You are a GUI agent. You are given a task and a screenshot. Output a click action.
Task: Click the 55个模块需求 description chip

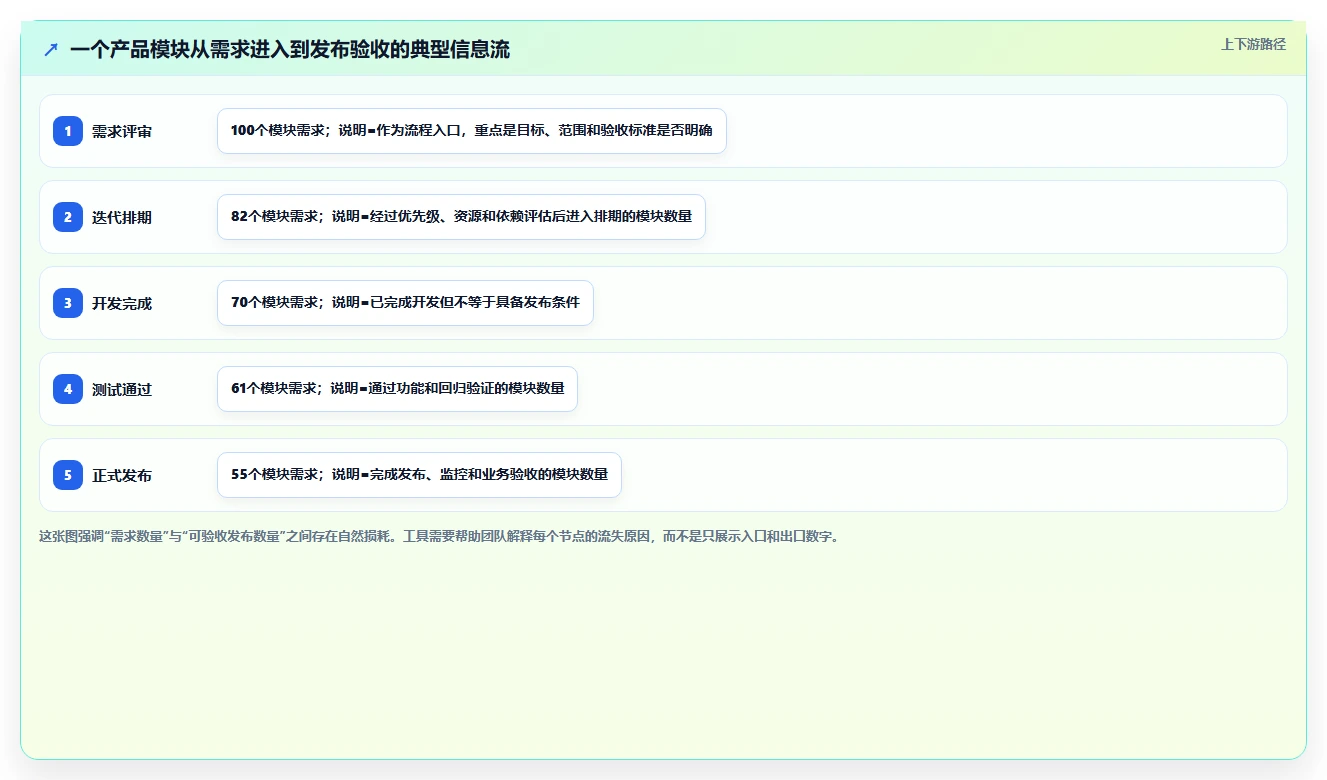coord(419,475)
